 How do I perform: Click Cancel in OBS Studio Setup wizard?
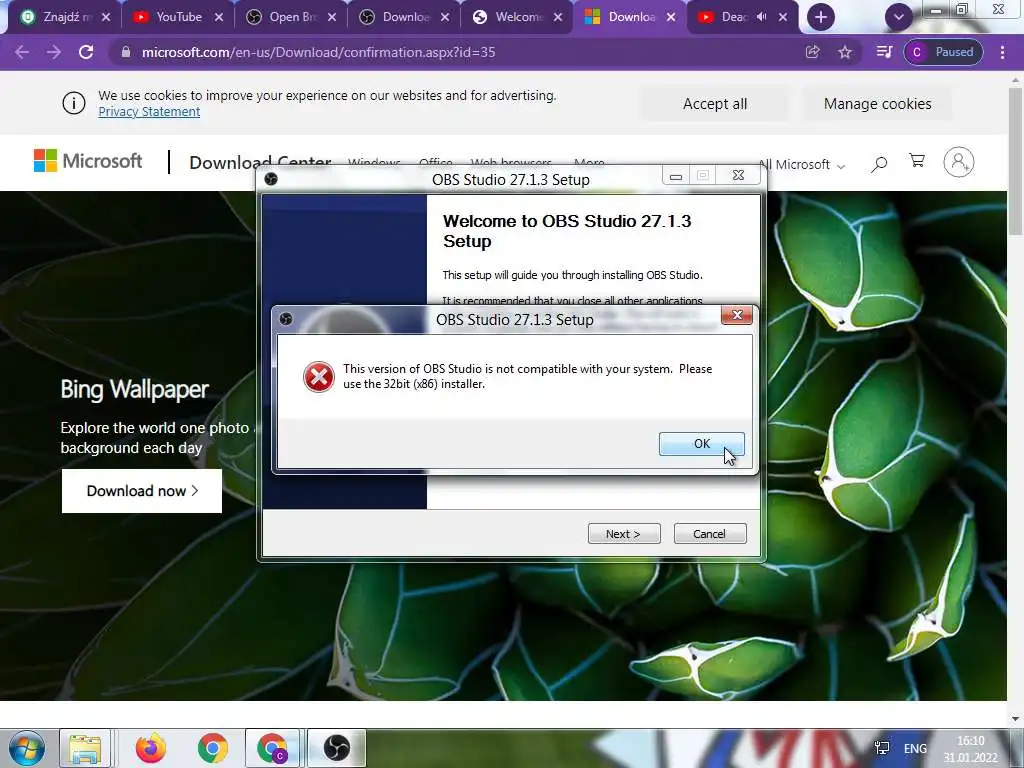(710, 534)
